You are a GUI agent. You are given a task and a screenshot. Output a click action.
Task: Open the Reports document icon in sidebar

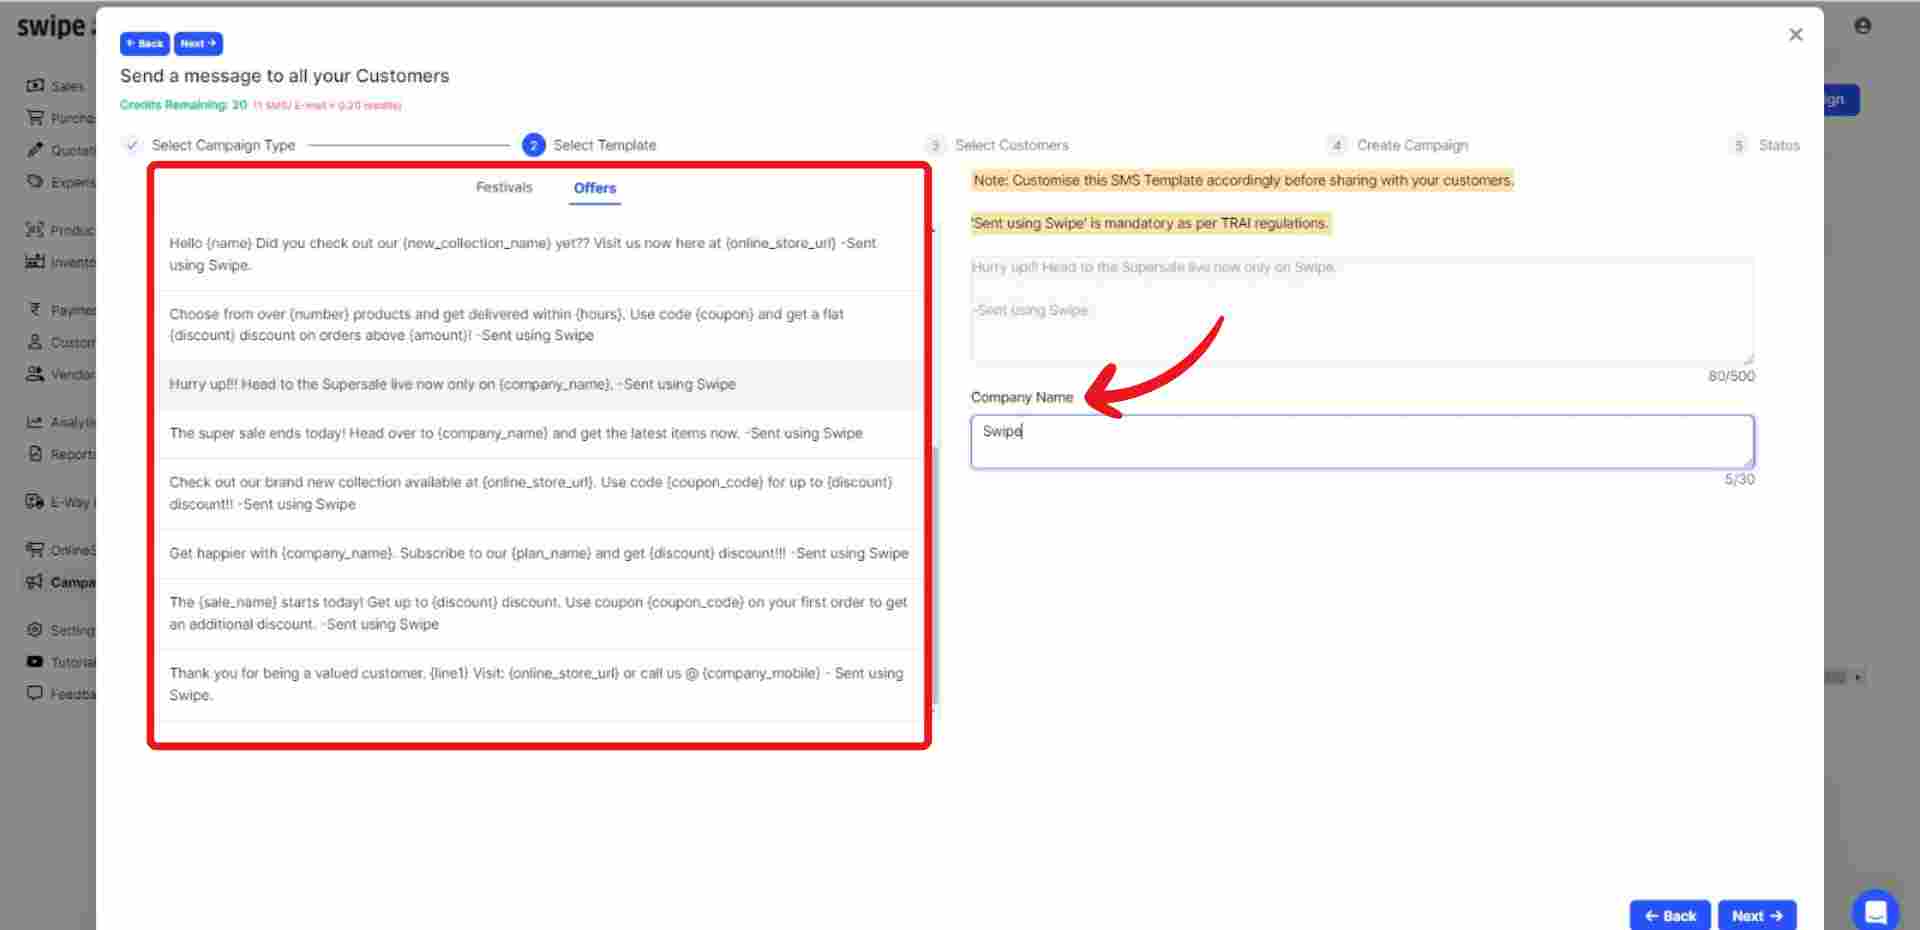35,454
